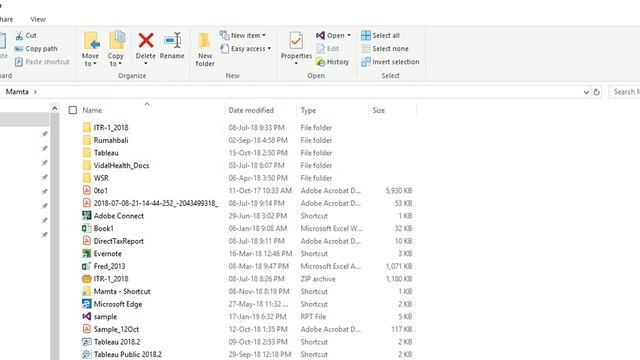This screenshot has height=360, width=640.
Task: Expand the Open button dropdown arrow
Action: 349,36
